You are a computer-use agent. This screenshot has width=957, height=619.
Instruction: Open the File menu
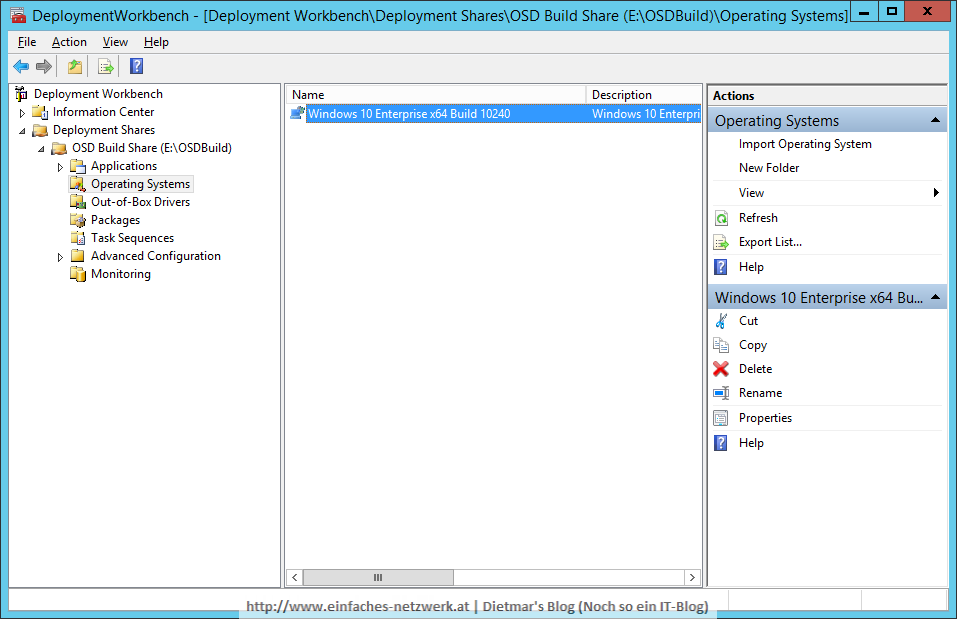[27, 42]
